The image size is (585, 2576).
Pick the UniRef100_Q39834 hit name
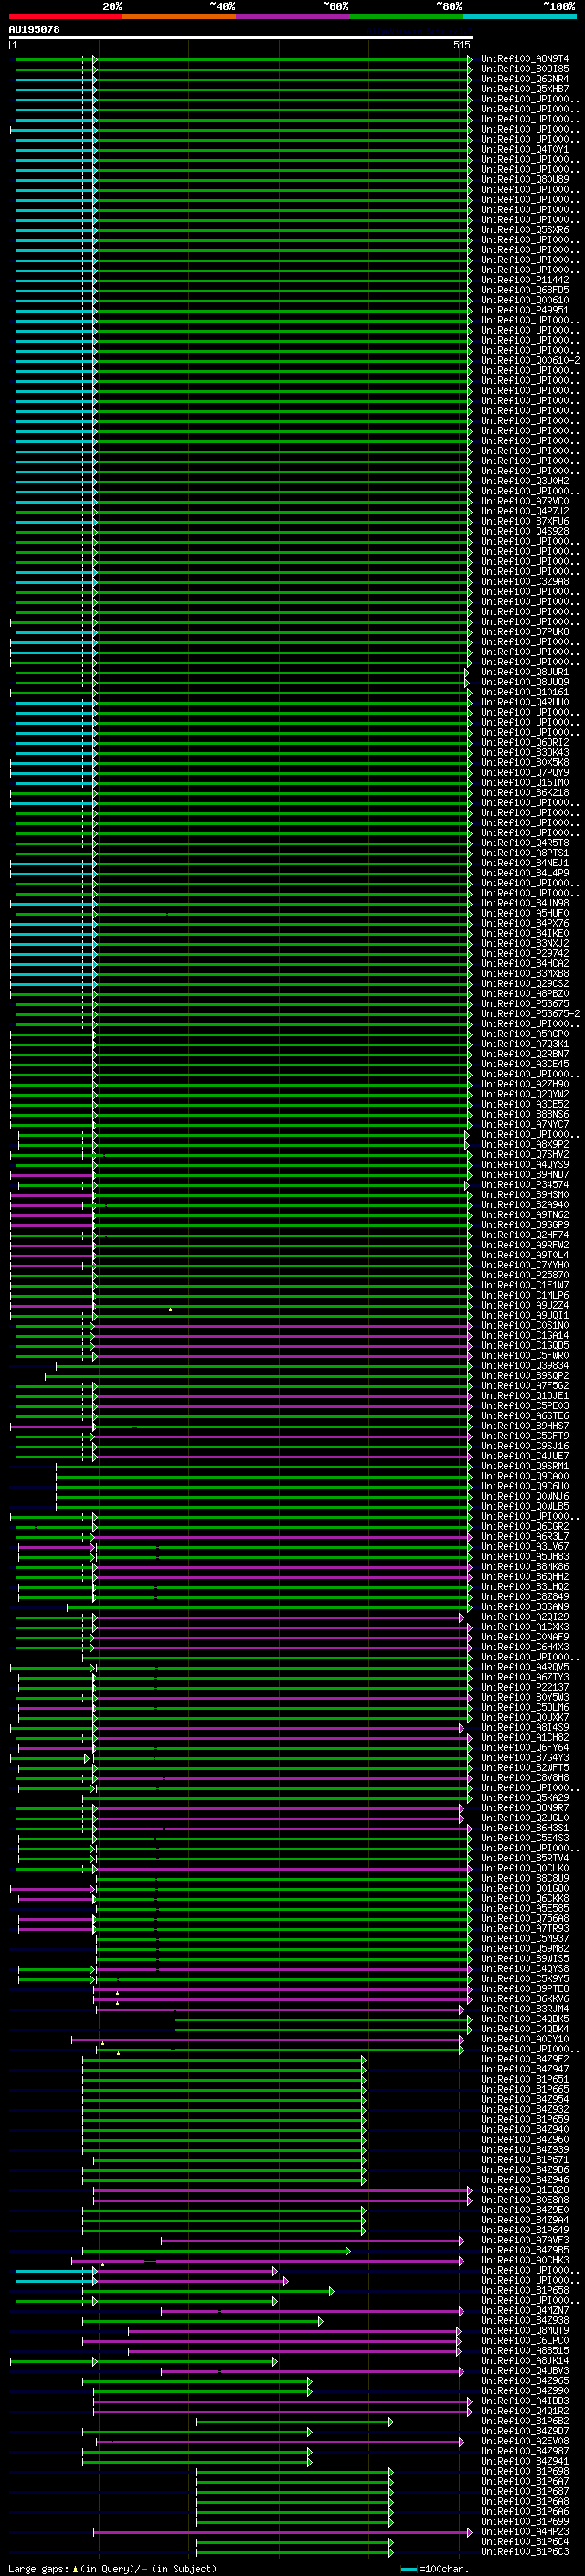[x=525, y=1365]
